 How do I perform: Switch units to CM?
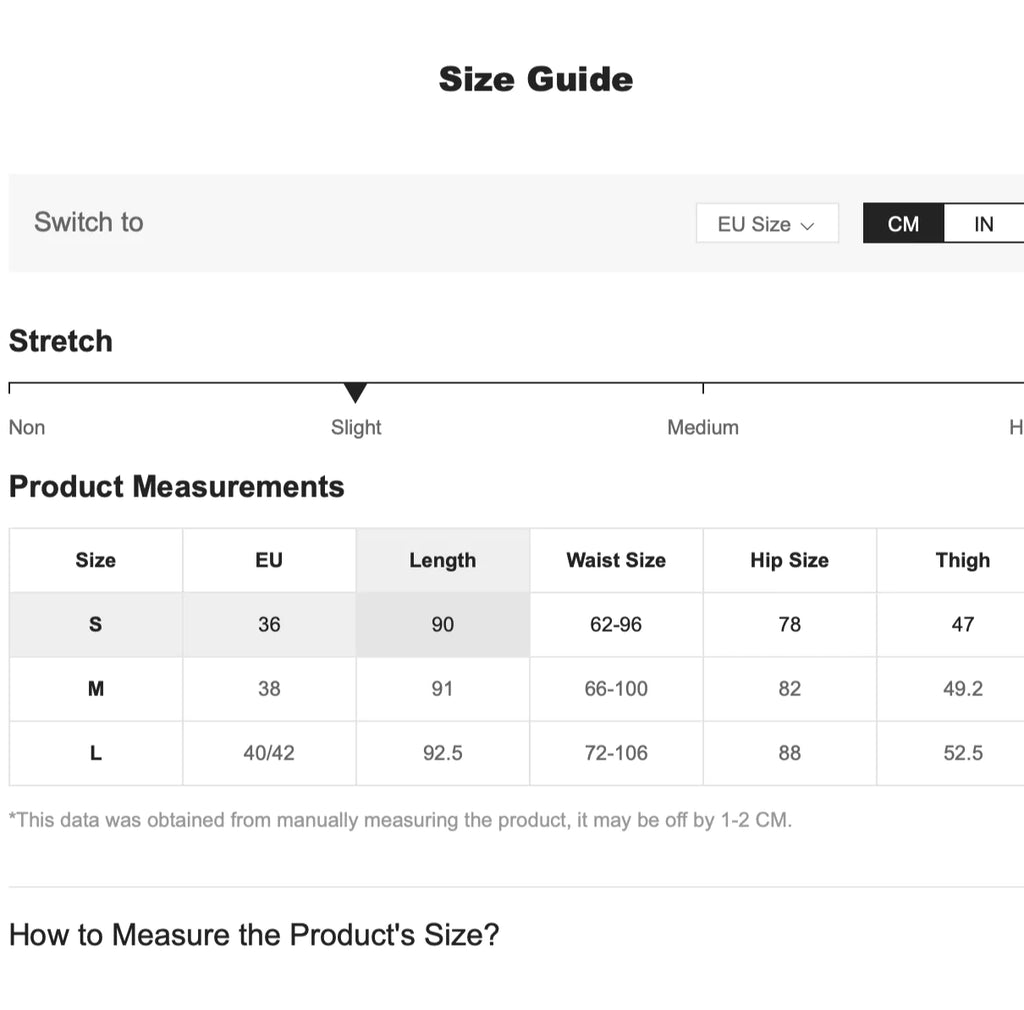click(902, 224)
